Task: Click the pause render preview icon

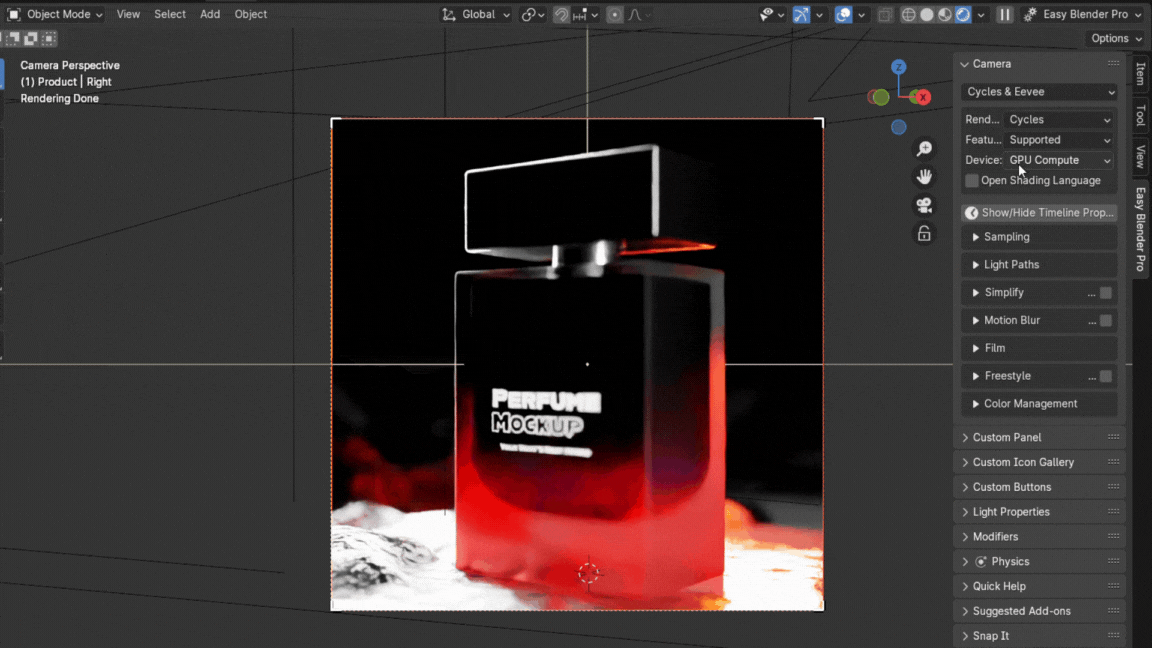Action: (1004, 15)
